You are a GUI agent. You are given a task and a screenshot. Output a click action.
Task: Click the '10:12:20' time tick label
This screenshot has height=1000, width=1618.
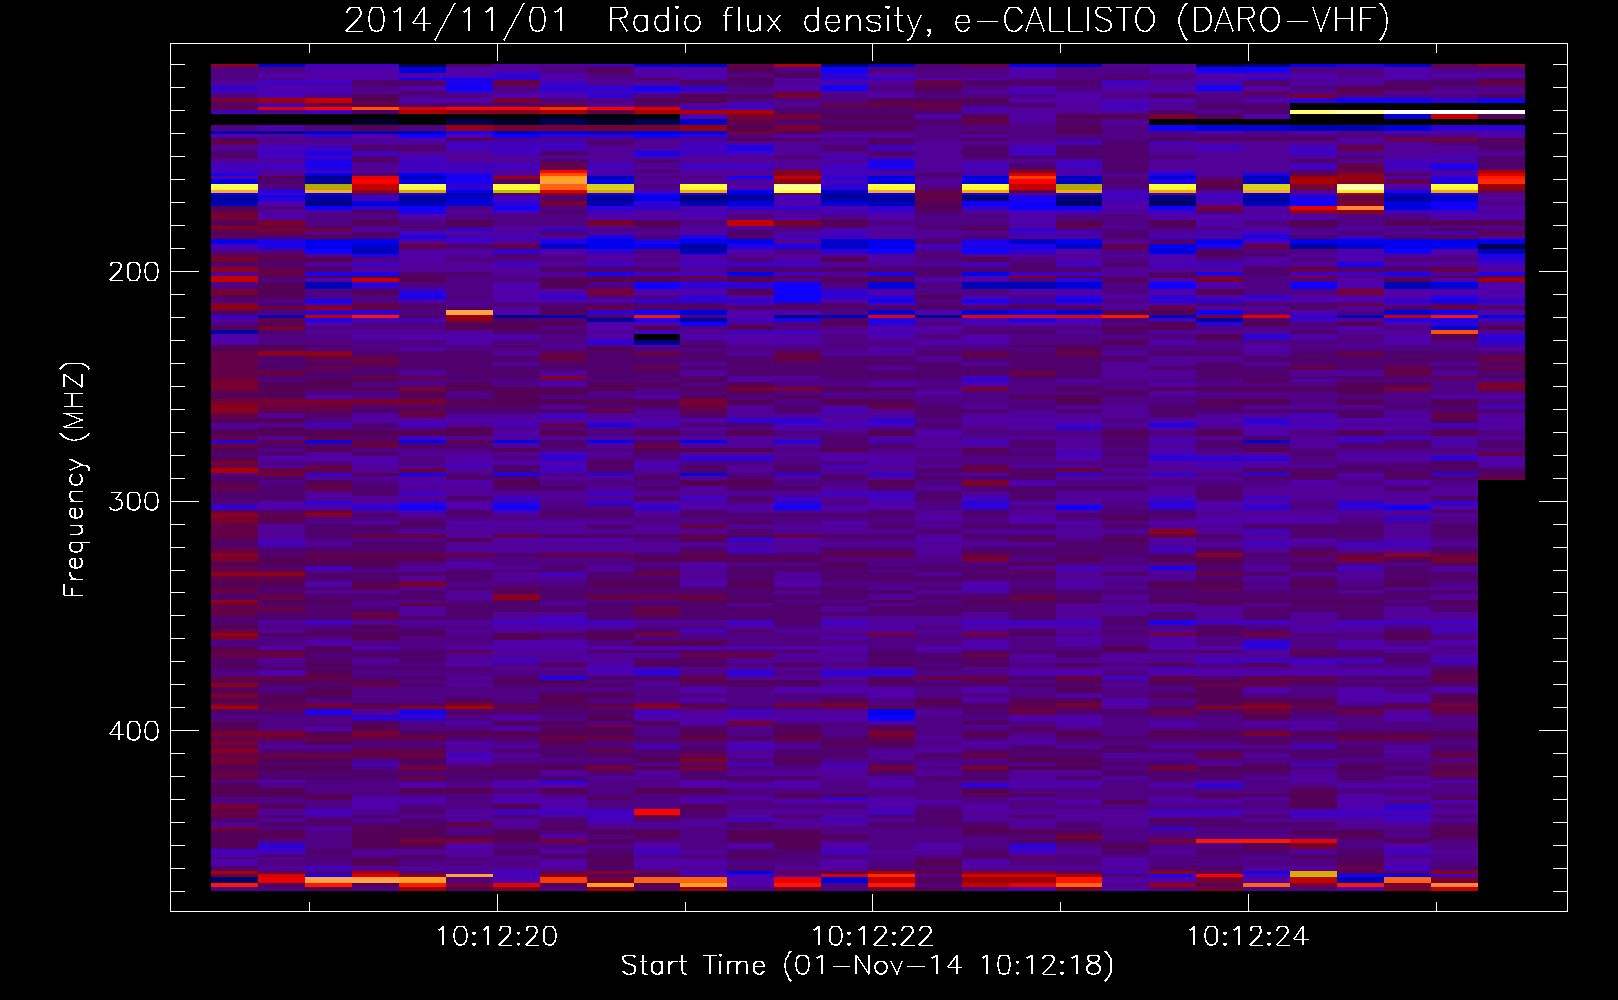tap(497, 937)
